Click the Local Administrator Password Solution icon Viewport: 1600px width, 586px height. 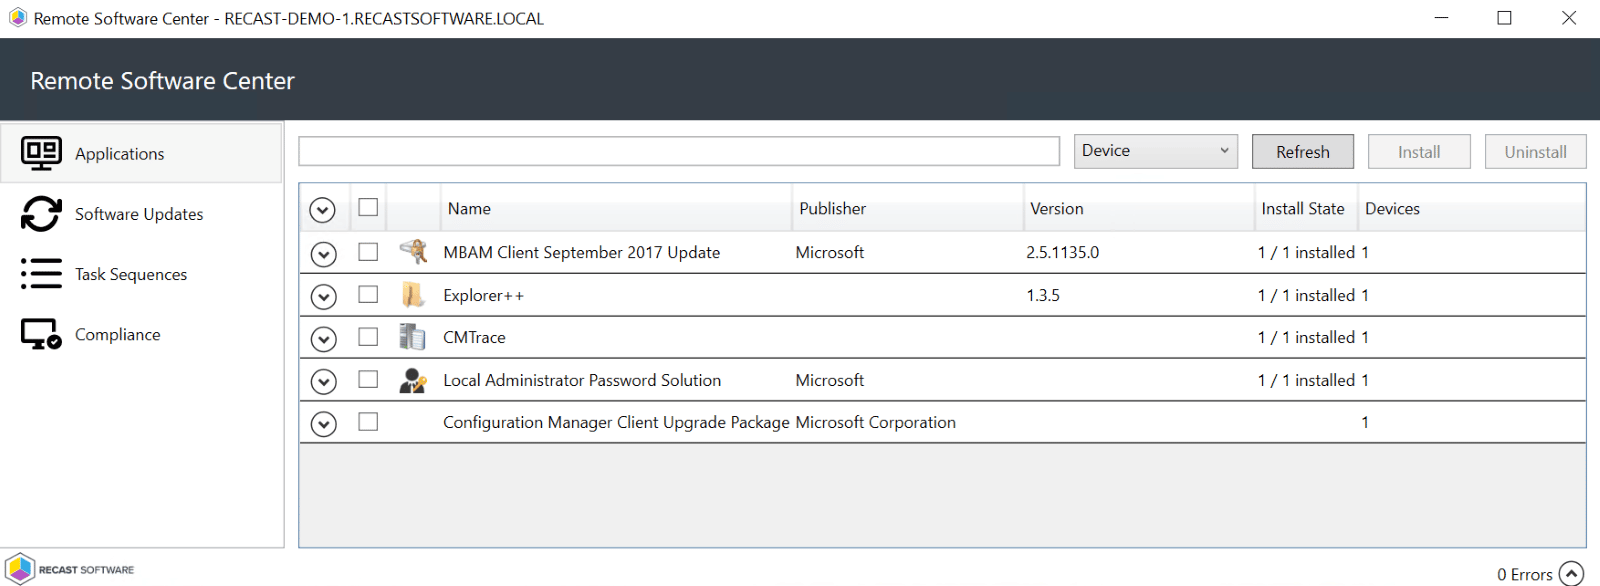click(x=413, y=380)
